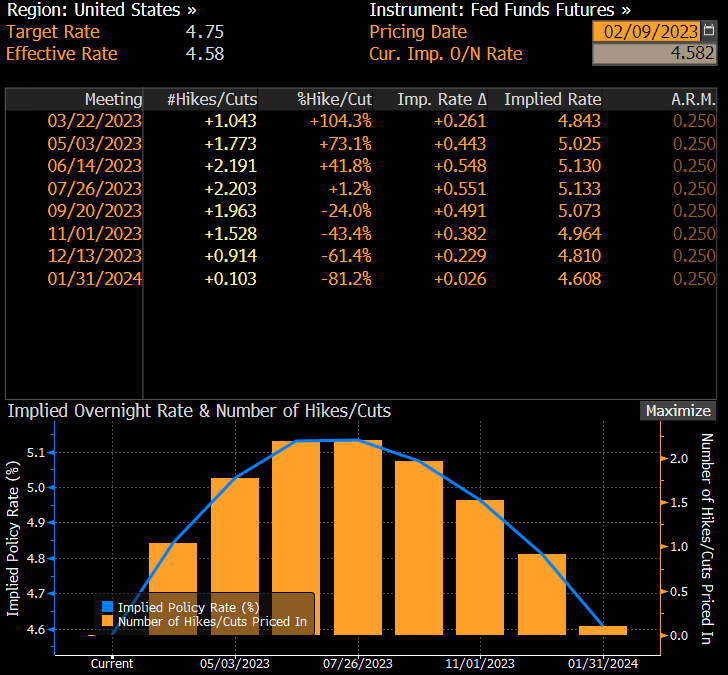This screenshot has width=728, height=675.
Task: Sort by the Meeting column header
Action: [113, 99]
